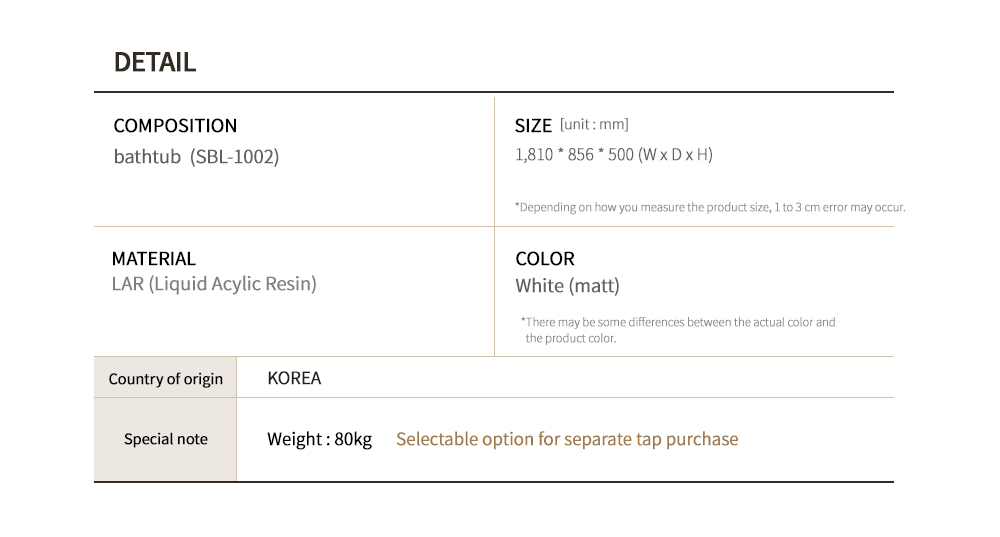
Task: Click the Country of origin cell
Action: [165, 379]
